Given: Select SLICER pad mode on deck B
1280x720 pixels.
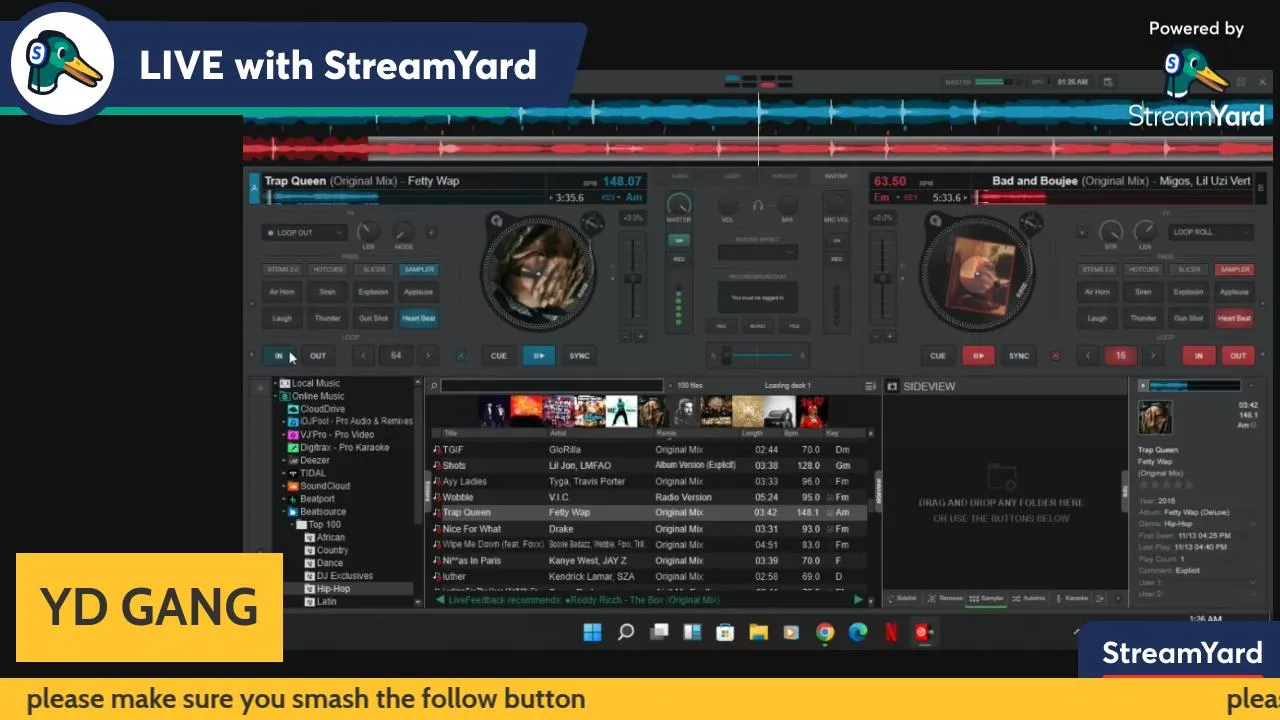Looking at the screenshot, I should point(1189,269).
